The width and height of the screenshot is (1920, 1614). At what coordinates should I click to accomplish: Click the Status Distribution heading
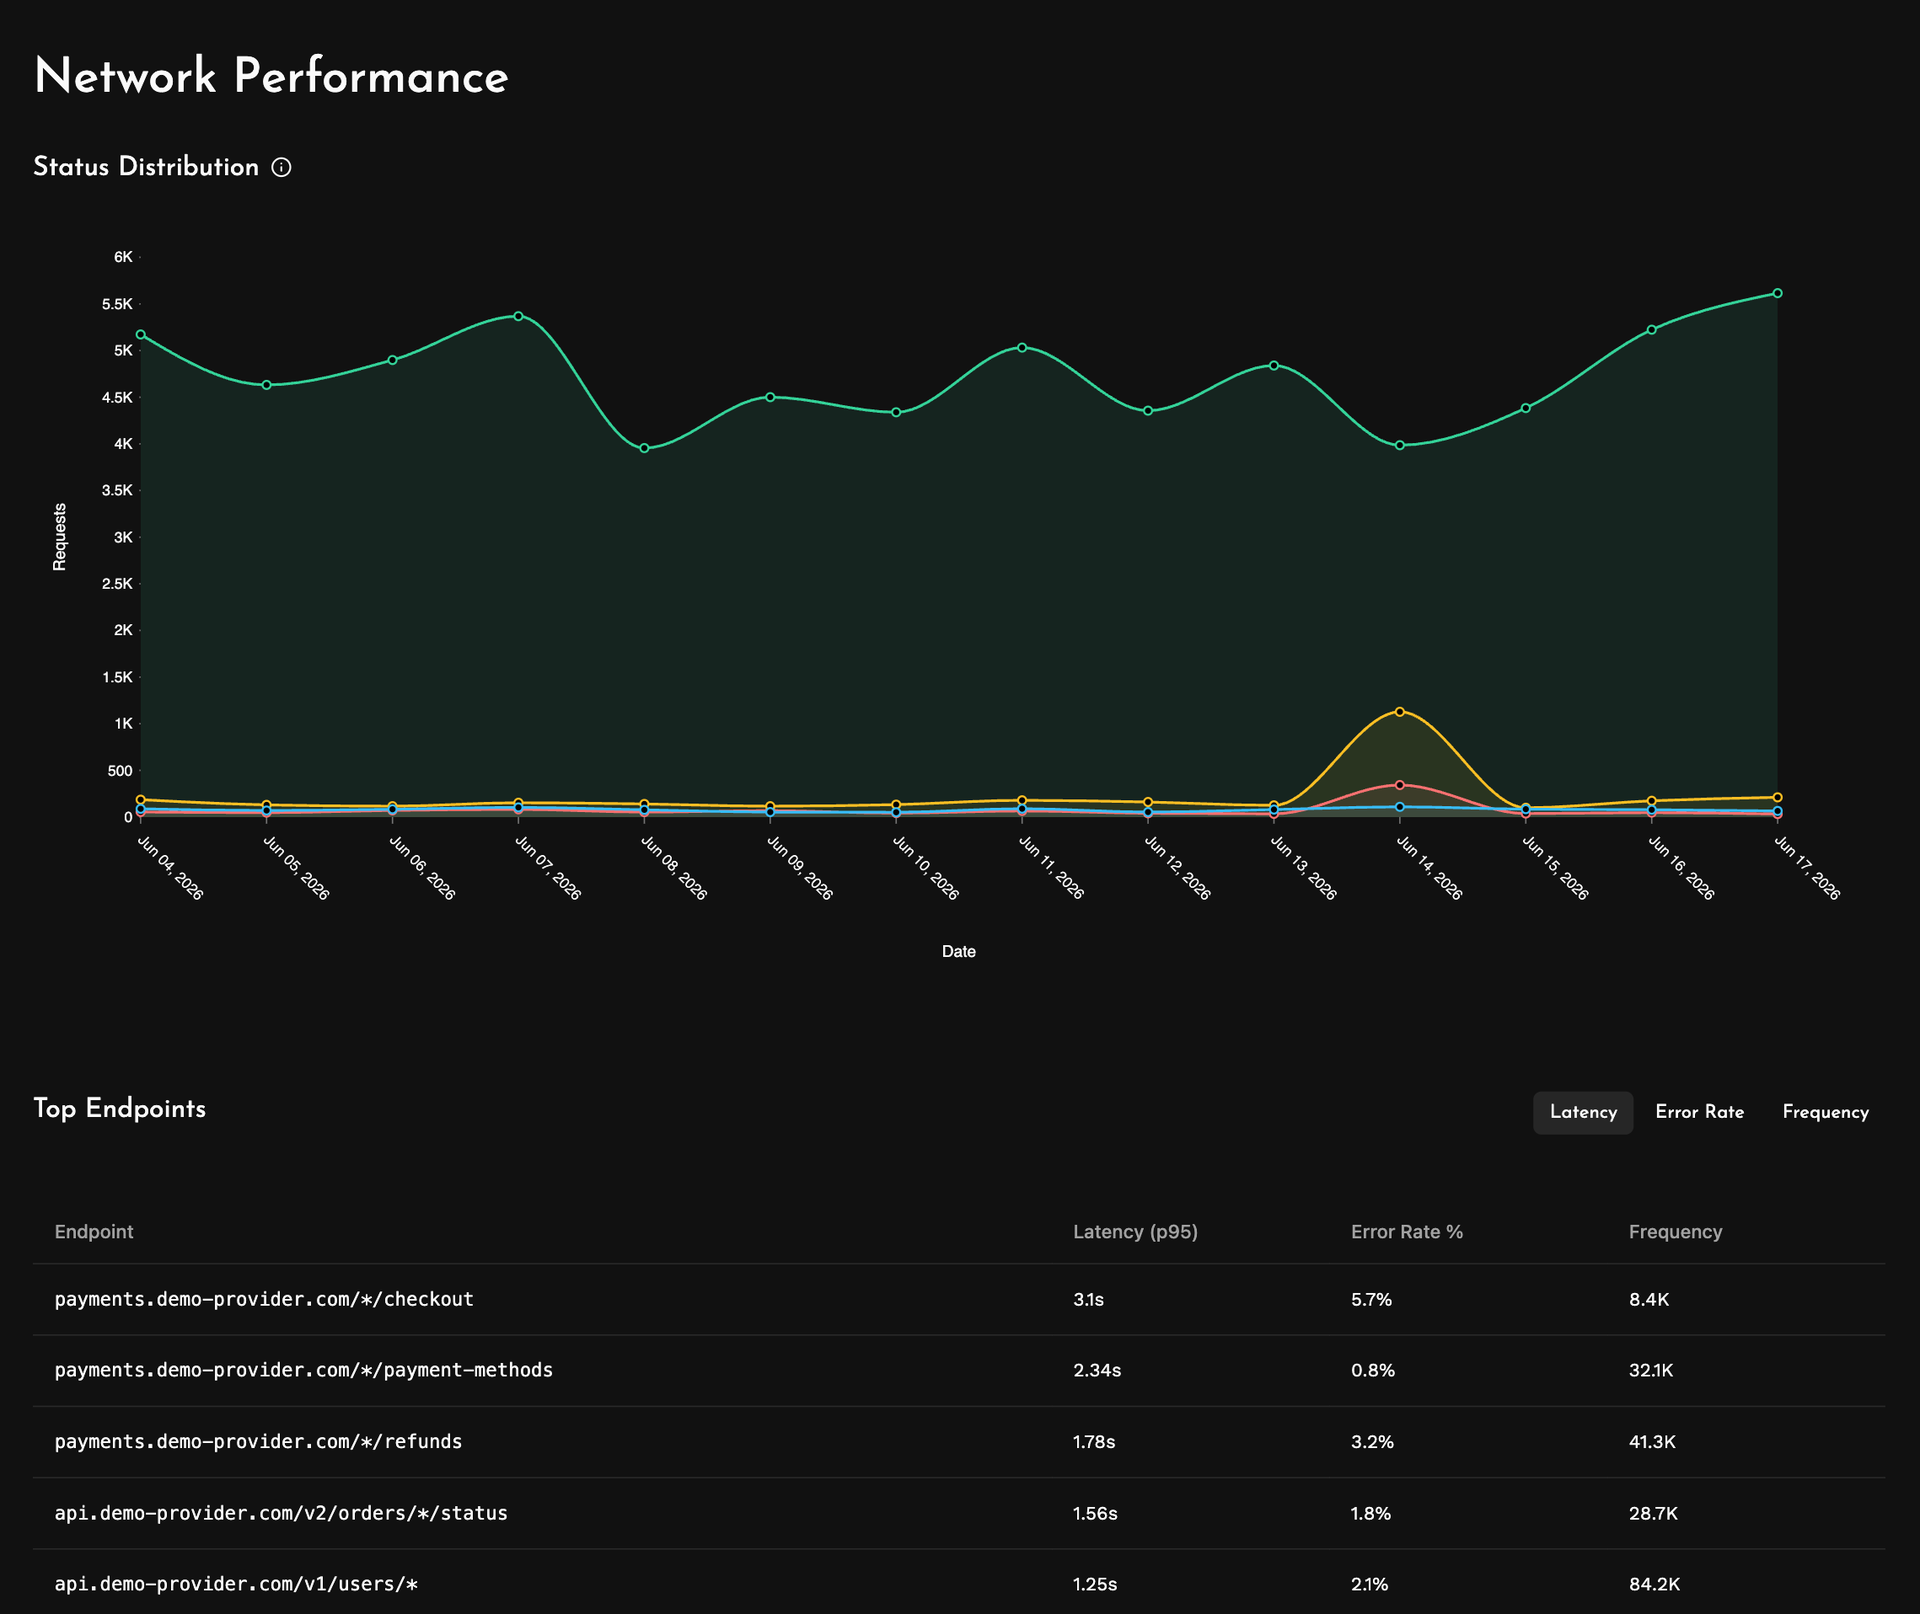(146, 167)
